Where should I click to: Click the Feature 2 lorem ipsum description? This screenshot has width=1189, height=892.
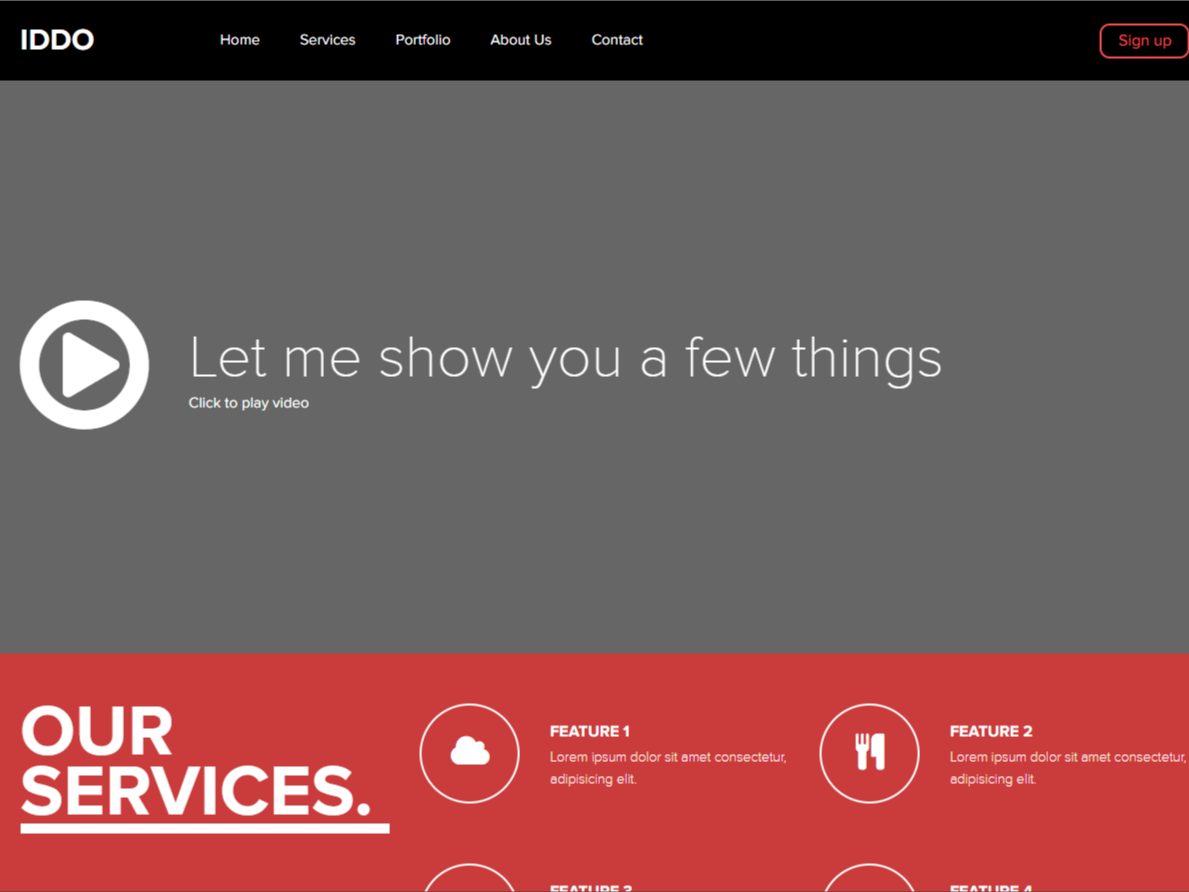(x=1068, y=768)
